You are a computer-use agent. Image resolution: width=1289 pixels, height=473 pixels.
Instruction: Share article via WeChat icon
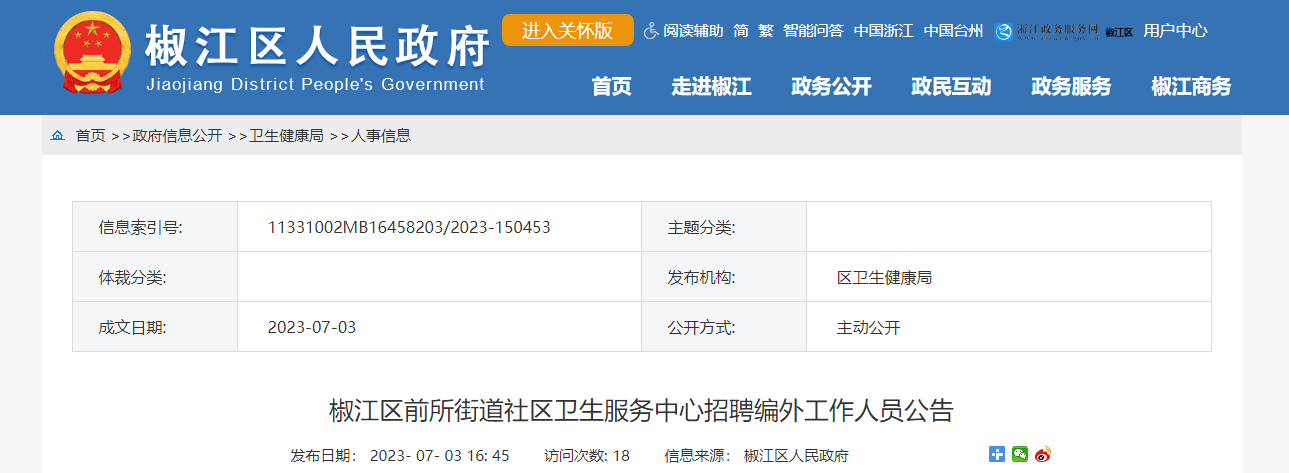pyautogui.click(x=1020, y=454)
